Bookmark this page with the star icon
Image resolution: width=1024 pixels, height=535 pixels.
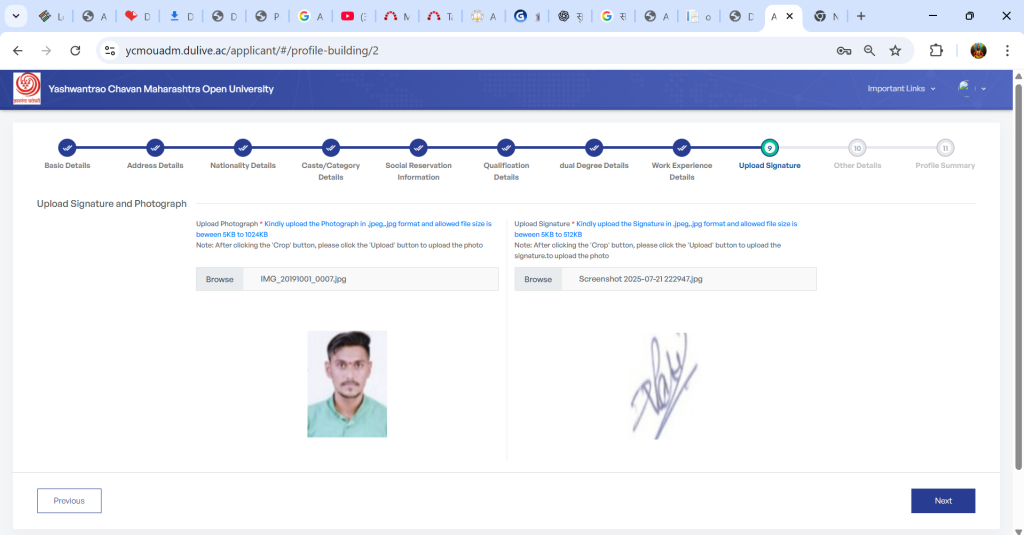pyautogui.click(x=895, y=50)
